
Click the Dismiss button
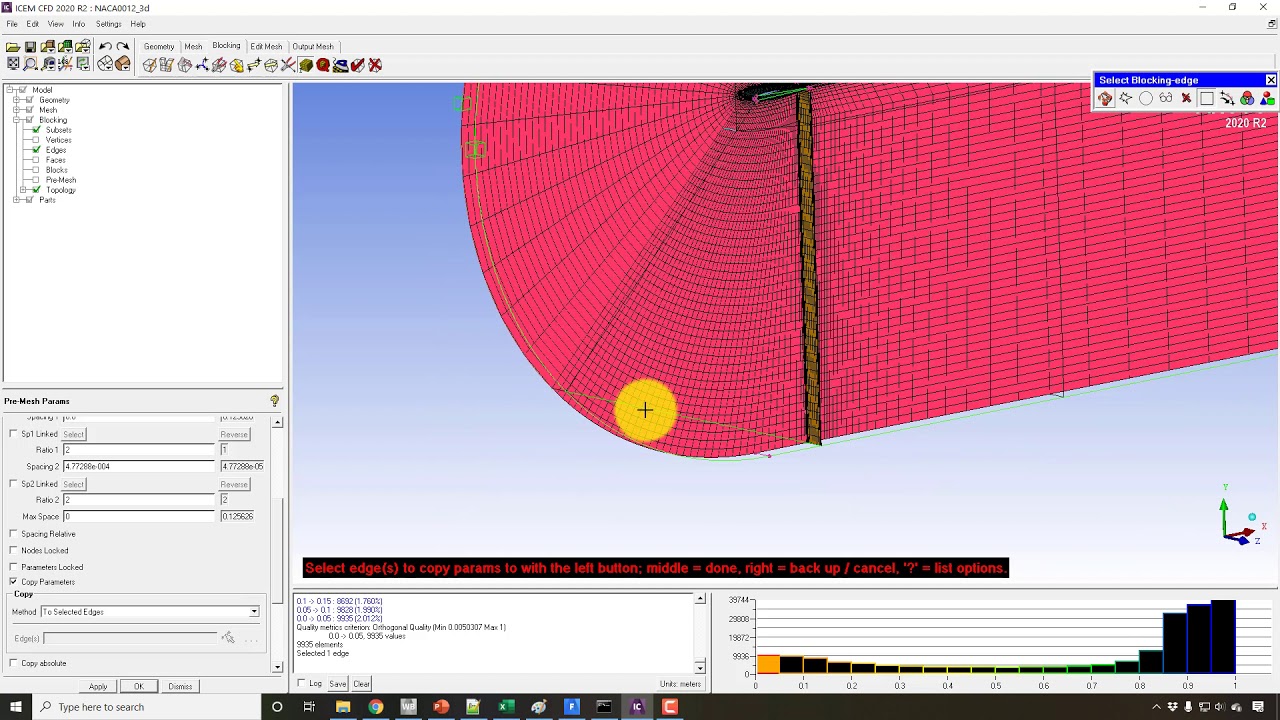click(180, 686)
